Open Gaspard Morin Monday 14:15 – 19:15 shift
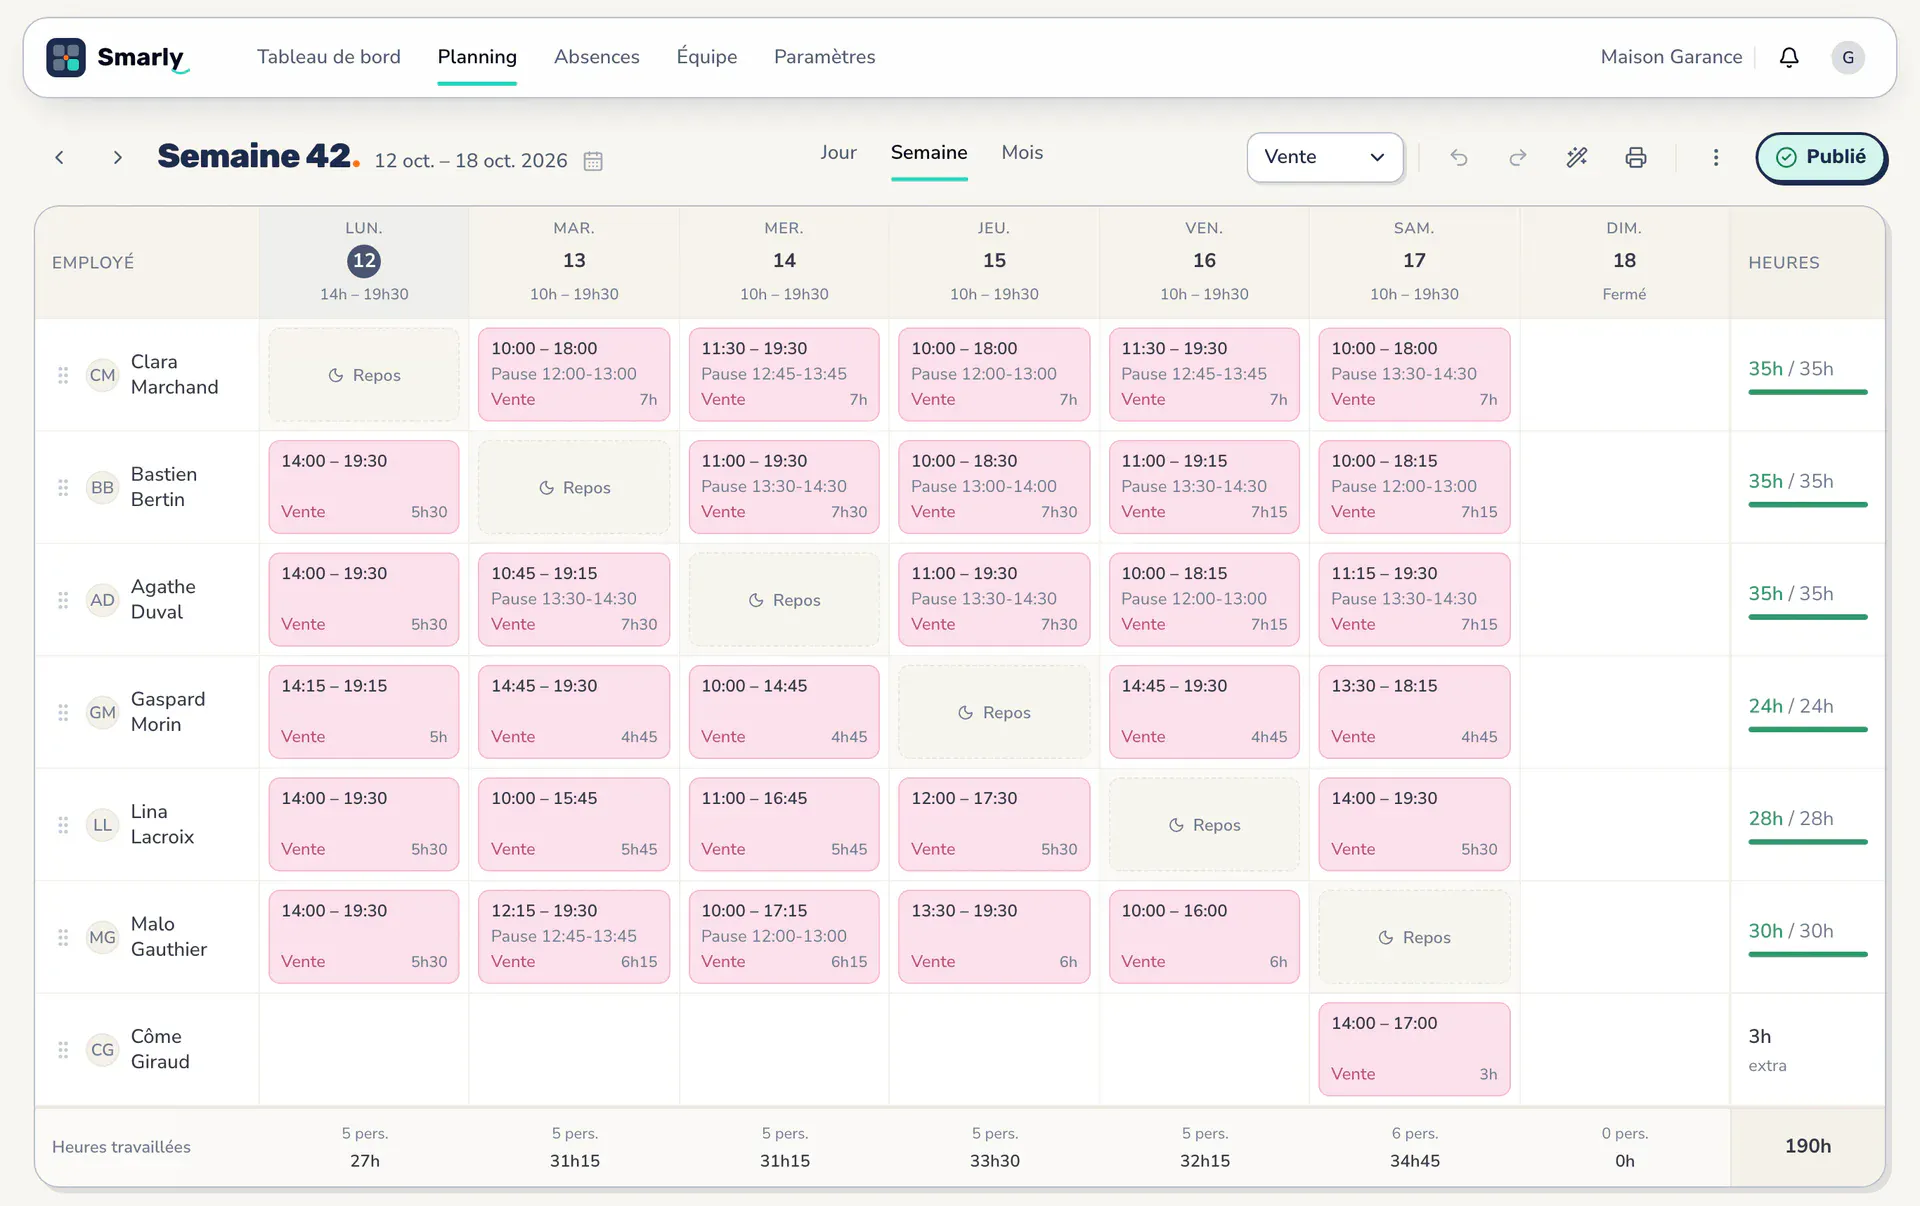The width and height of the screenshot is (1920, 1206). (364, 712)
